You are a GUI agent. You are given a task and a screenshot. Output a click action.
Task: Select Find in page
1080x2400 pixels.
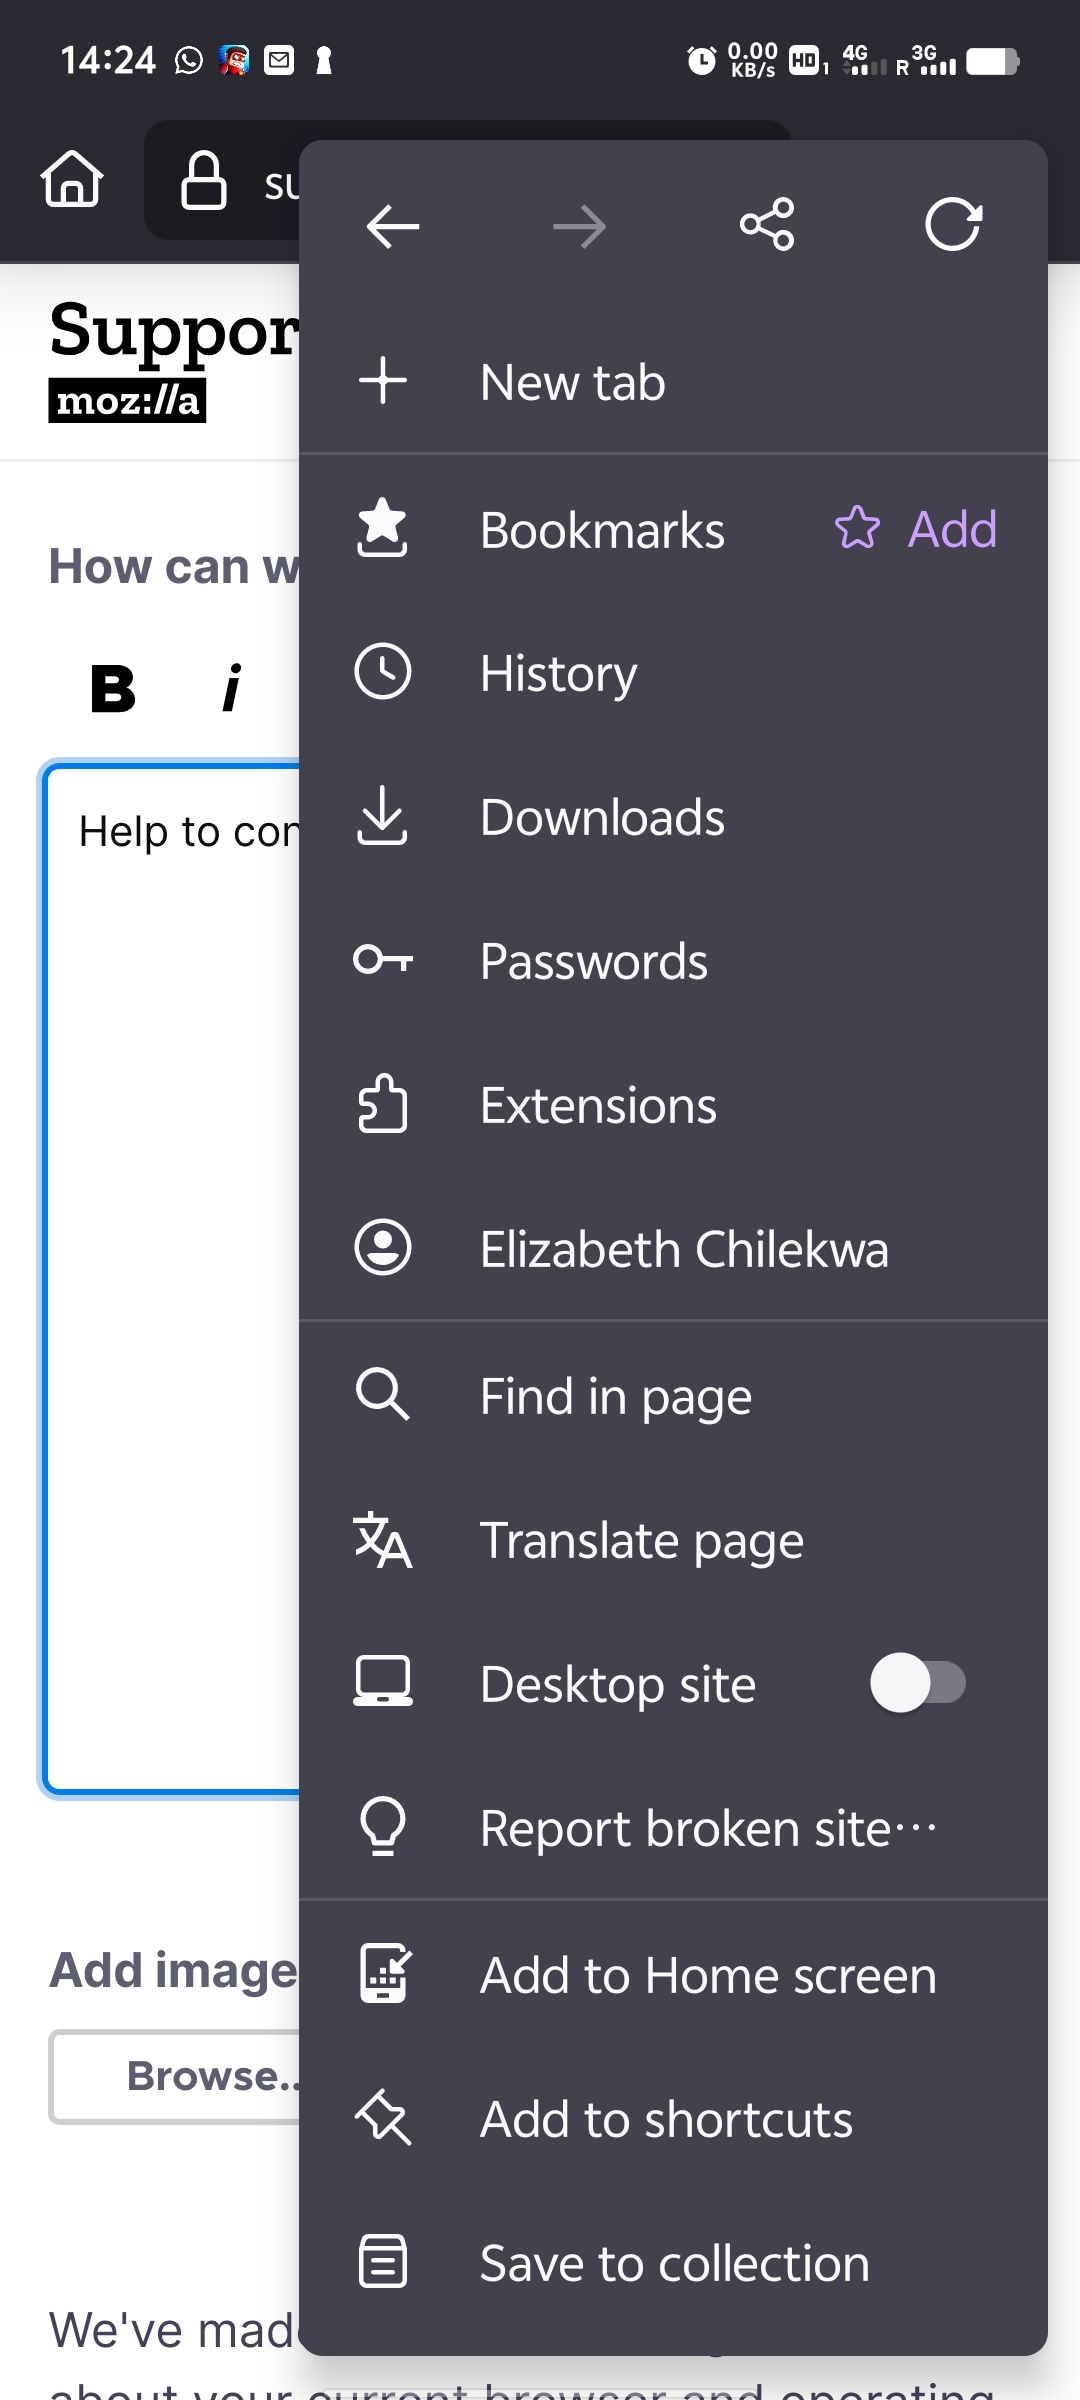673,1396
